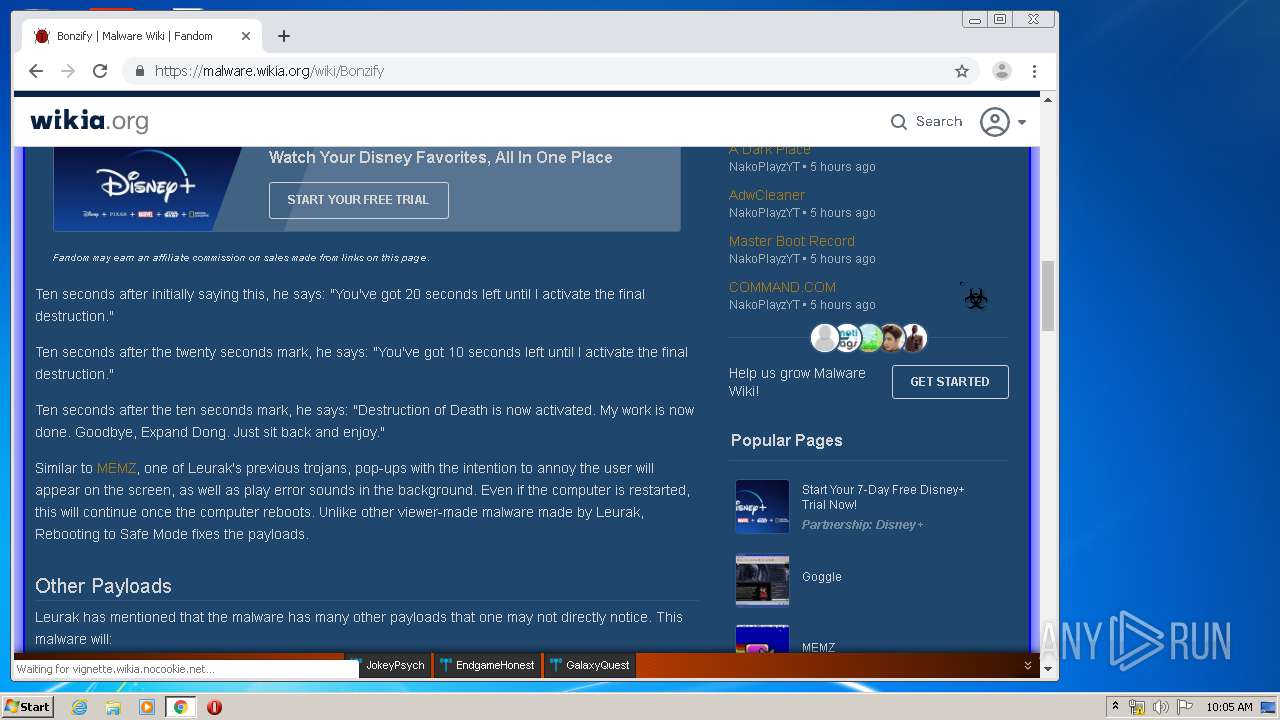The height and width of the screenshot is (720, 1280).
Task: Expand the account dropdown arrow
Action: click(x=1022, y=122)
